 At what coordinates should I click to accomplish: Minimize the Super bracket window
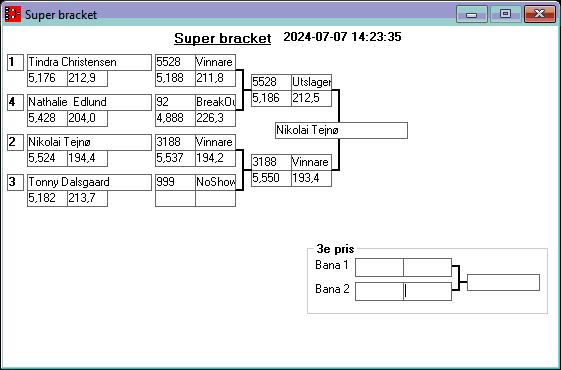(x=472, y=14)
